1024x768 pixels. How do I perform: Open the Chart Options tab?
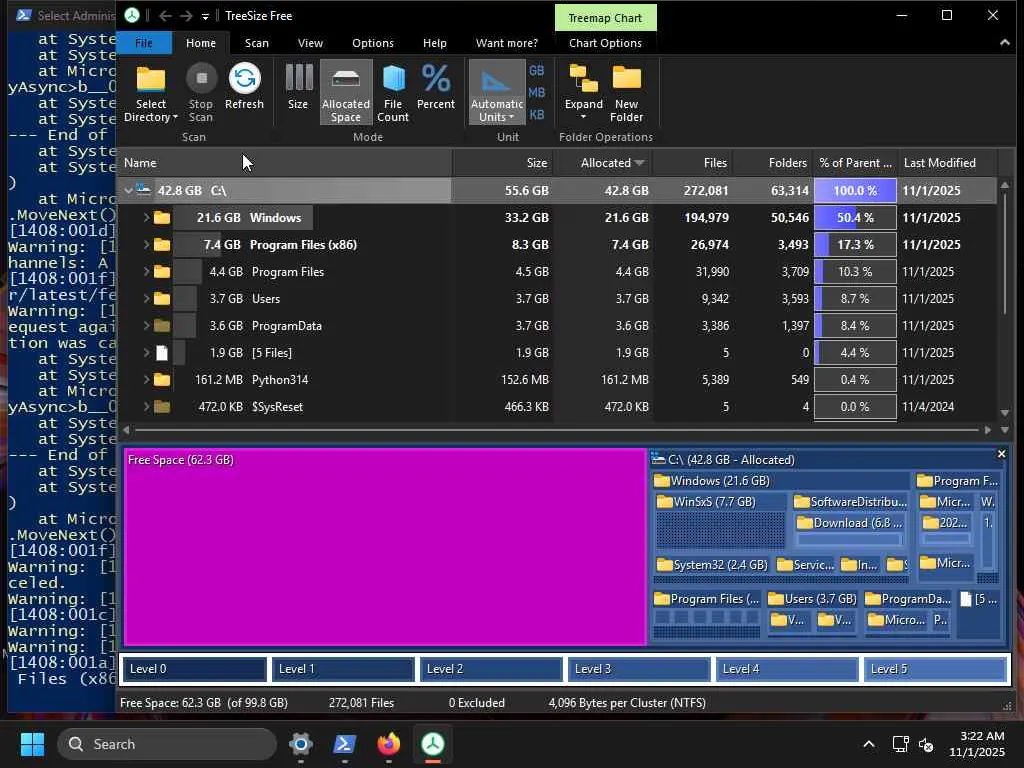pos(605,43)
